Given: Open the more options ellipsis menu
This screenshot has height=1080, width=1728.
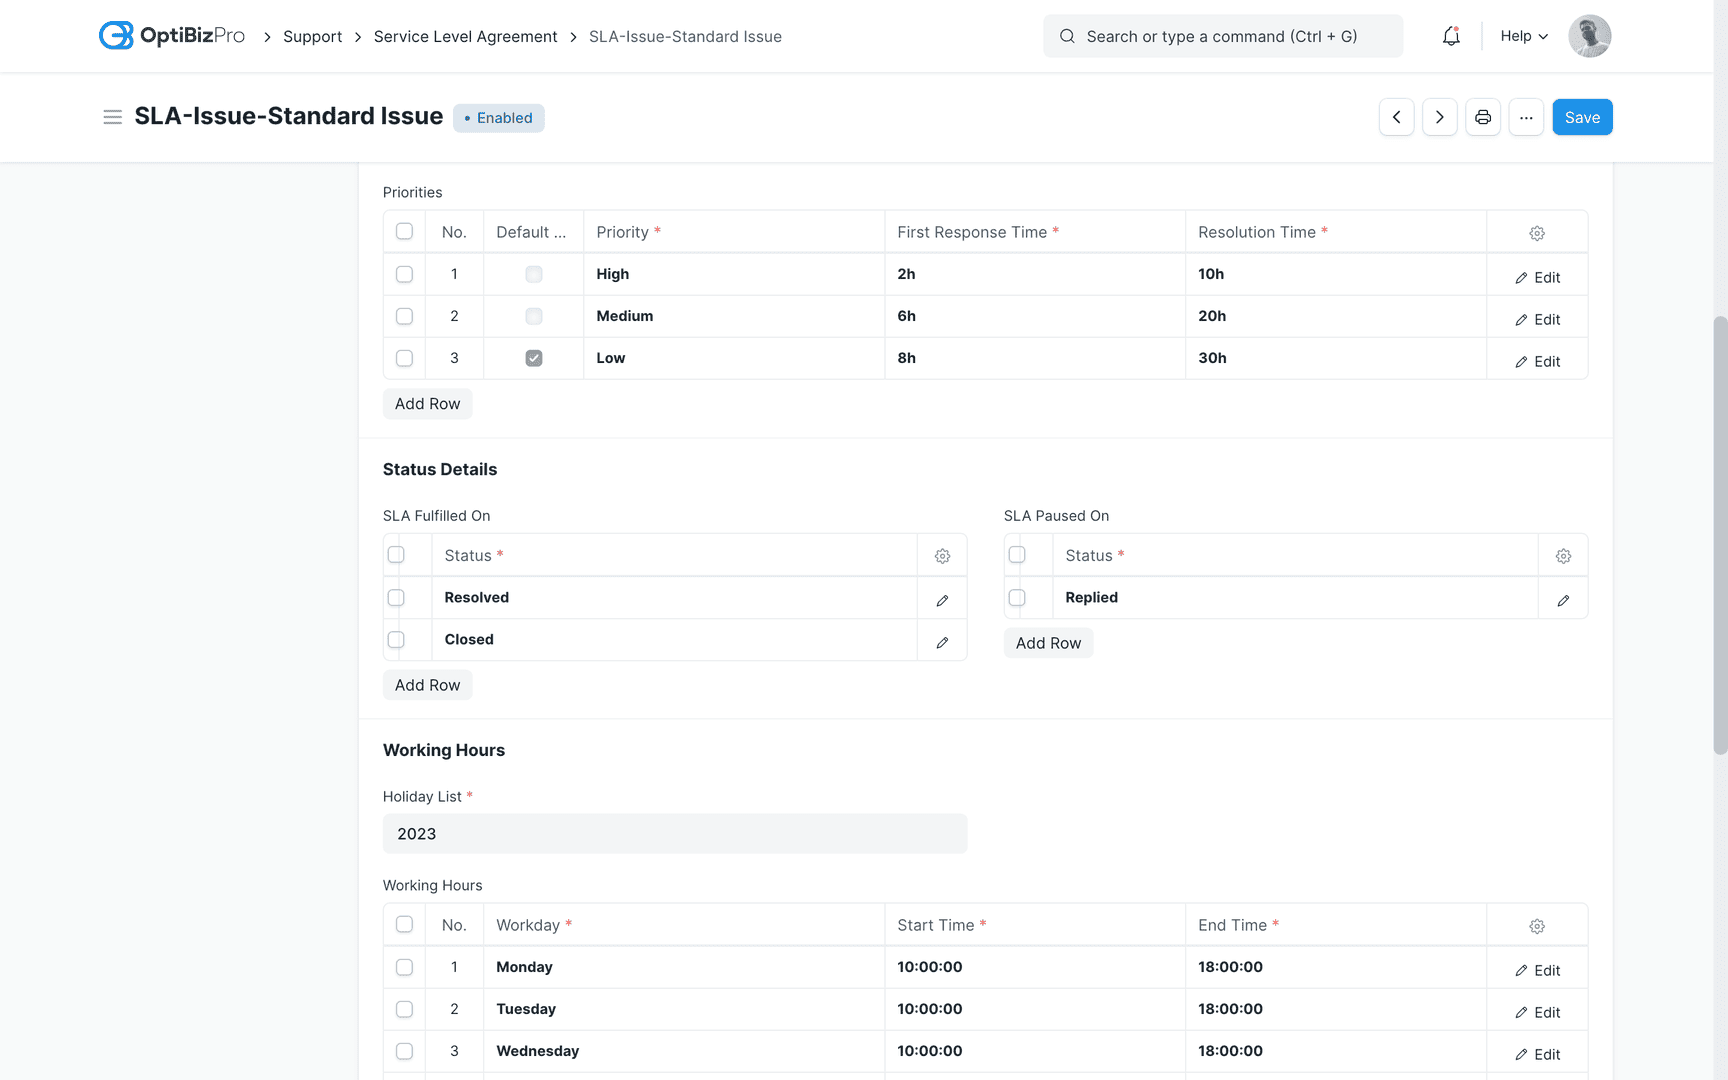Looking at the screenshot, I should point(1526,117).
